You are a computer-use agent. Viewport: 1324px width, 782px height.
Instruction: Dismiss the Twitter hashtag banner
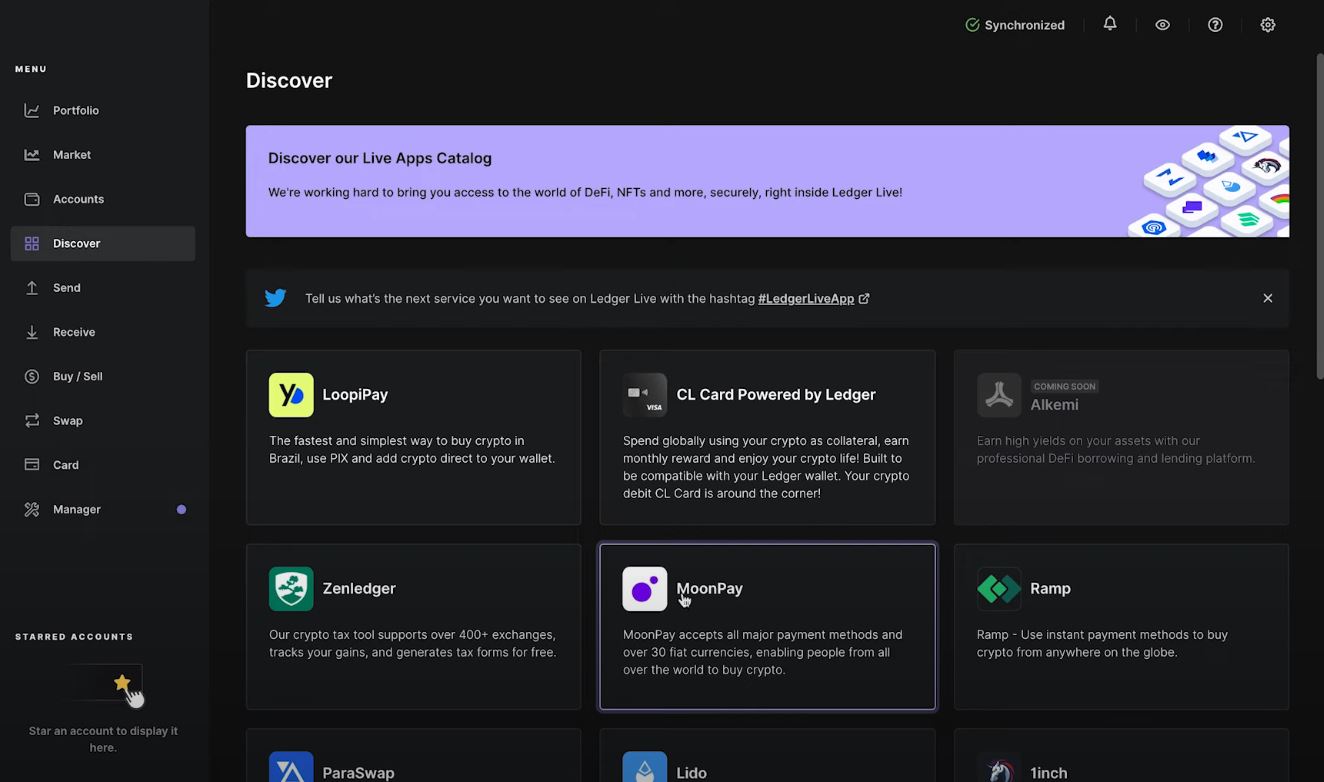tap(1267, 298)
